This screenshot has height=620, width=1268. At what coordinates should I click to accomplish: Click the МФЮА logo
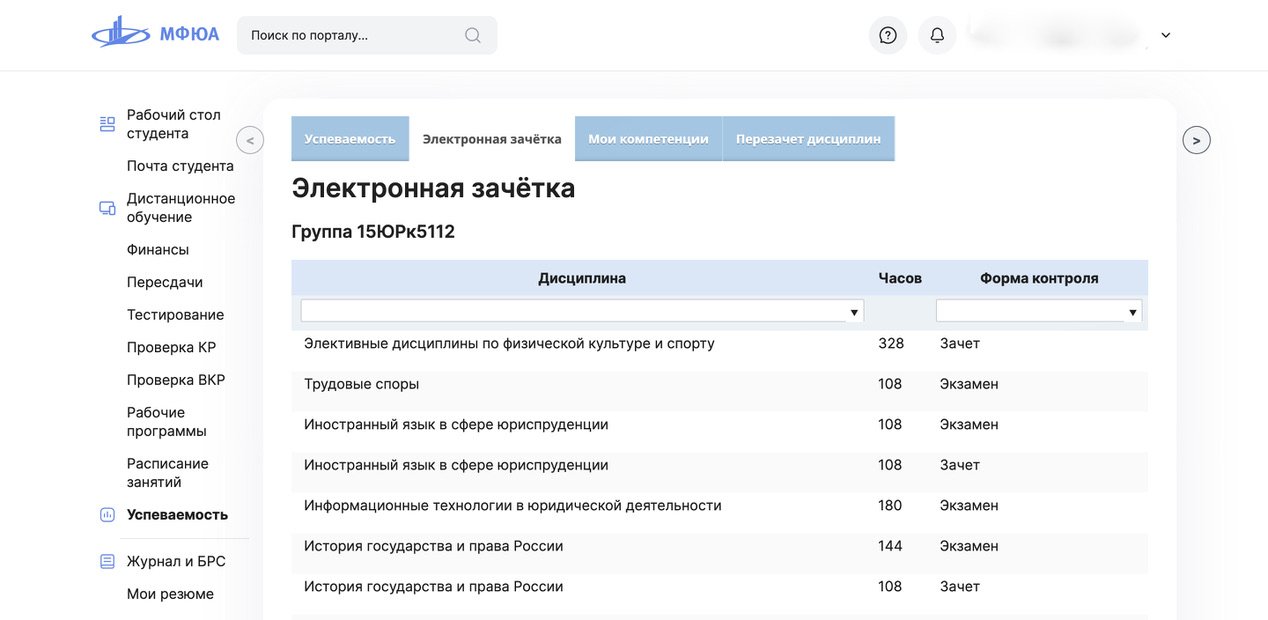155,34
